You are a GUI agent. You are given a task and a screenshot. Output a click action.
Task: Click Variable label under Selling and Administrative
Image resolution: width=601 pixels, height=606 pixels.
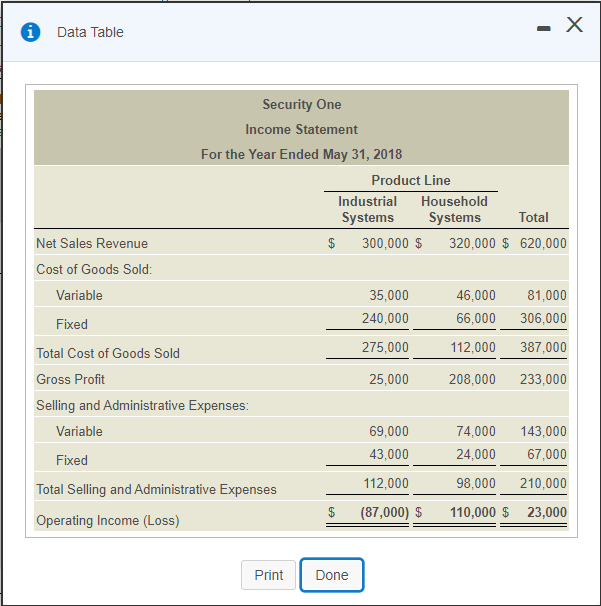79,431
